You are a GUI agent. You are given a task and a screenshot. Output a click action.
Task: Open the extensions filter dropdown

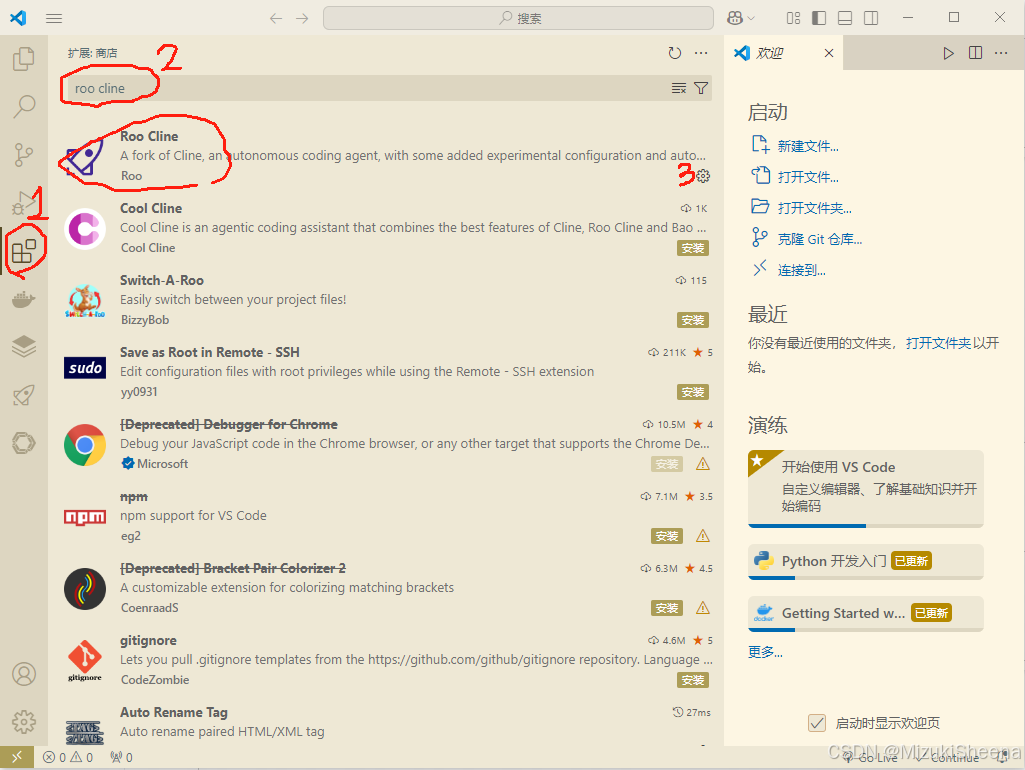pos(701,88)
